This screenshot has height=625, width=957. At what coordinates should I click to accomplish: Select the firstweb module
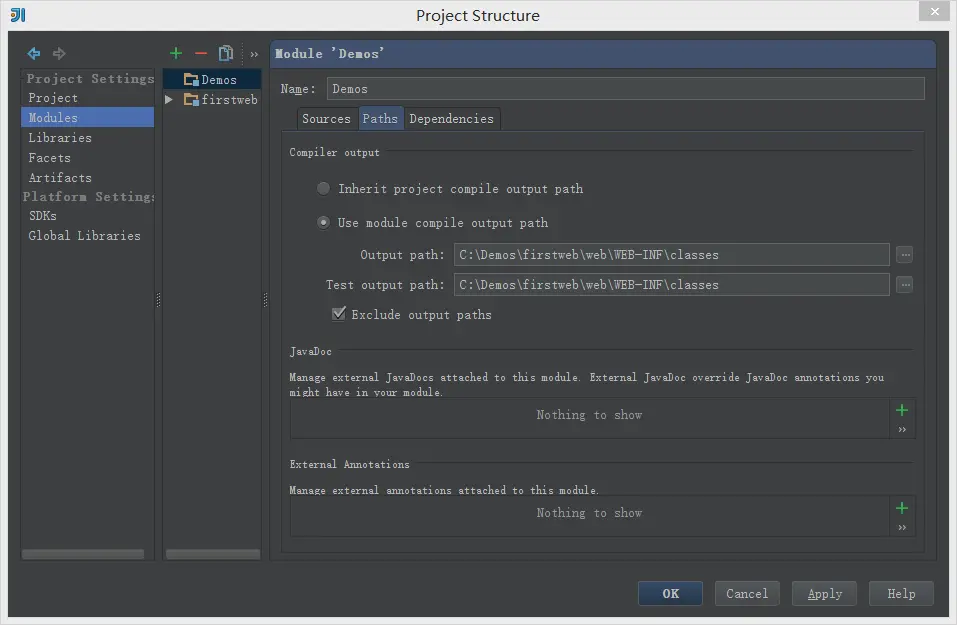[x=229, y=99]
